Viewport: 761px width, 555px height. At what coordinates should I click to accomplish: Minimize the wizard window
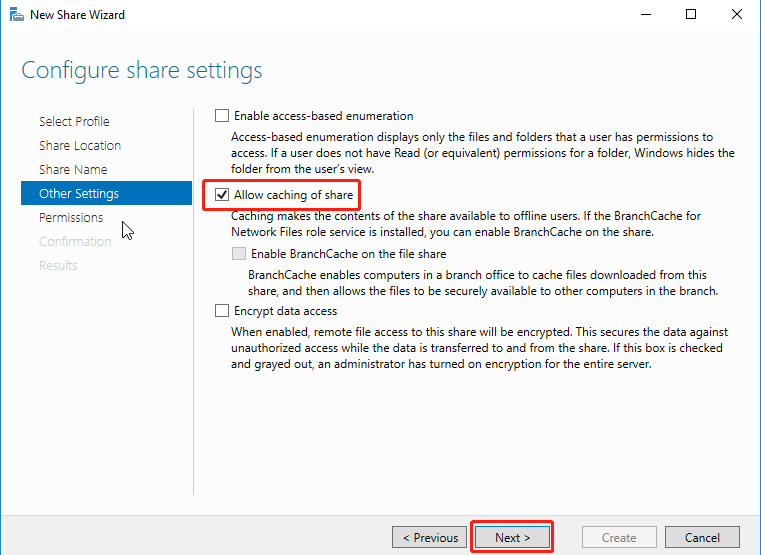click(x=646, y=15)
